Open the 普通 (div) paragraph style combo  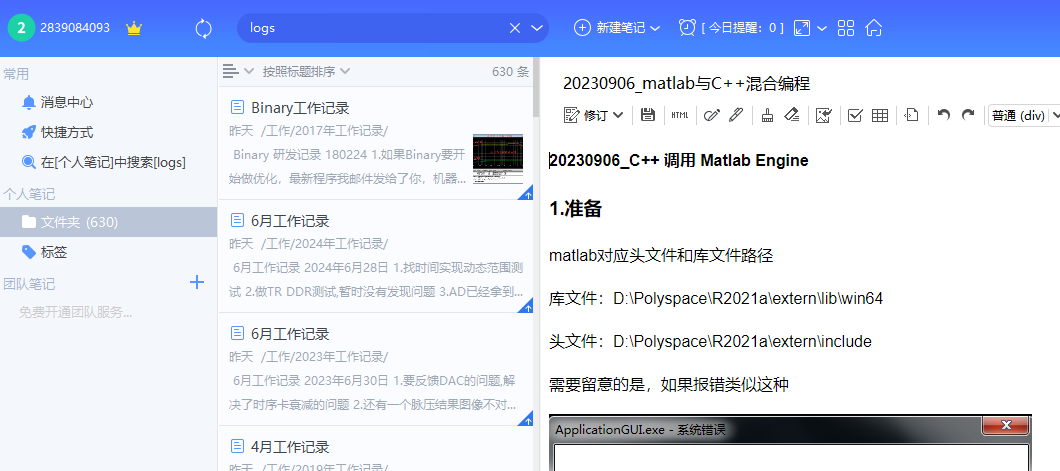pyautogui.click(x=1023, y=116)
